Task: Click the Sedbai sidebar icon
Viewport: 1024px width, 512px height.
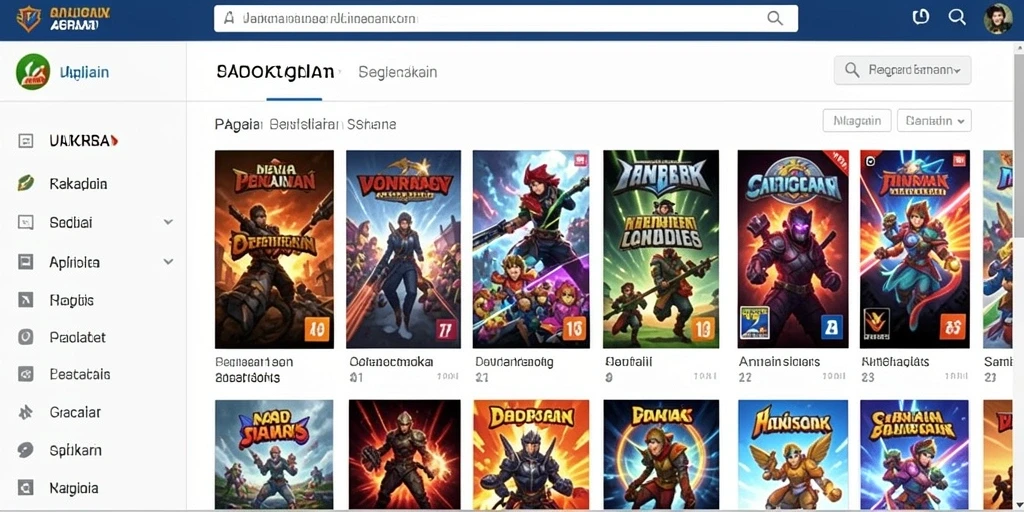Action: [25, 223]
